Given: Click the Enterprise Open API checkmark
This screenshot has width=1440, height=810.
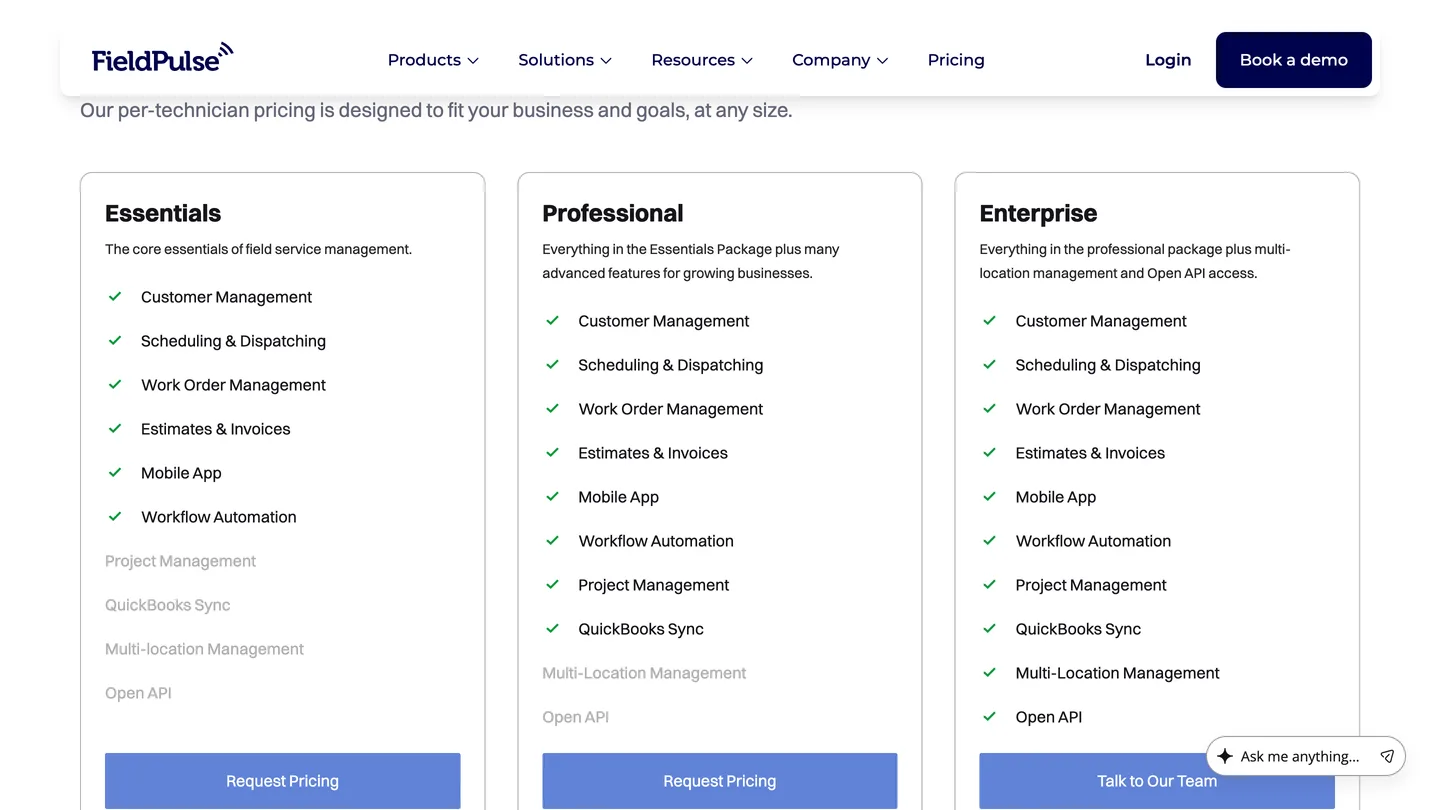Looking at the screenshot, I should [x=989, y=717].
